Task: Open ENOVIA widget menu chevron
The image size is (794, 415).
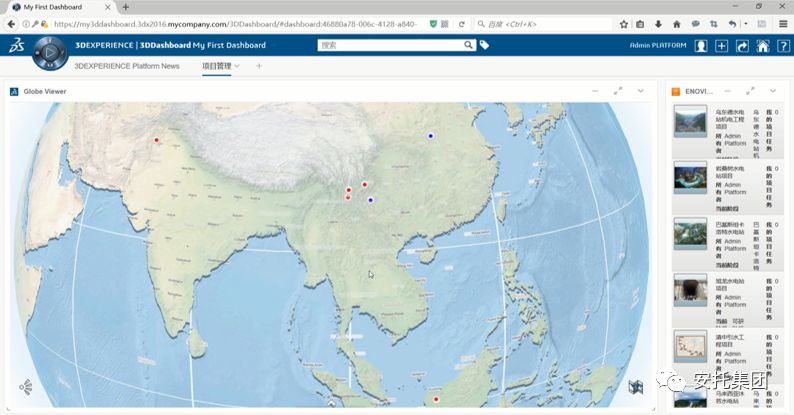Action: tap(773, 91)
